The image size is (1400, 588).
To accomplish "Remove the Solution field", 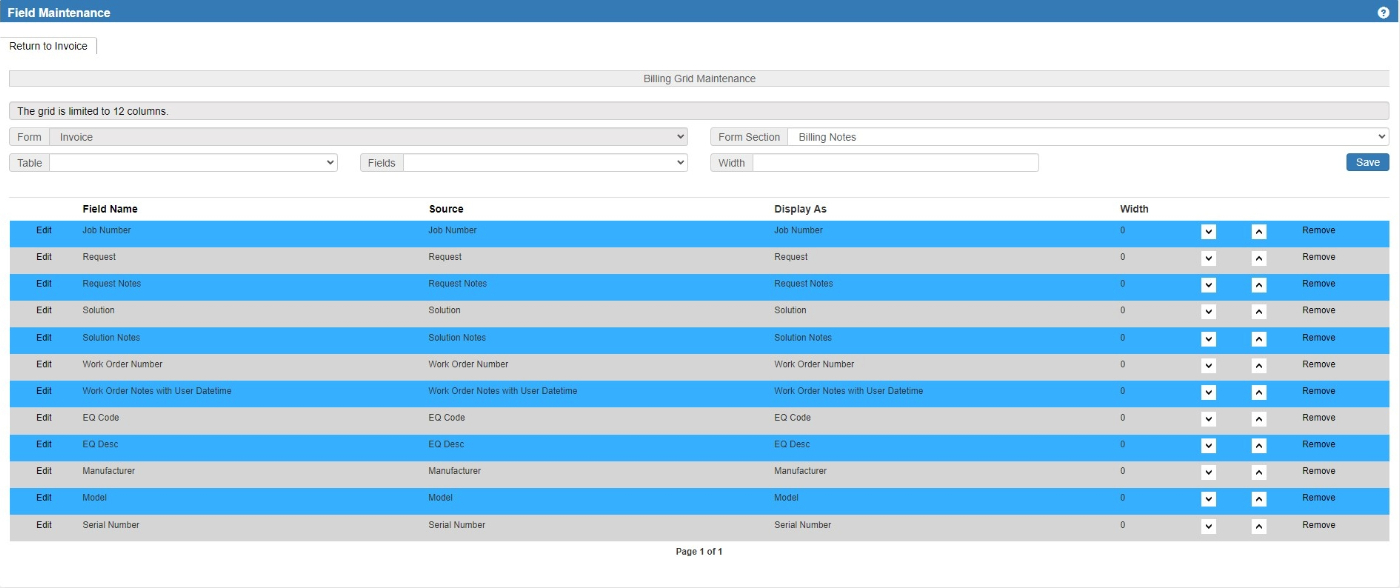I will 1318,311.
